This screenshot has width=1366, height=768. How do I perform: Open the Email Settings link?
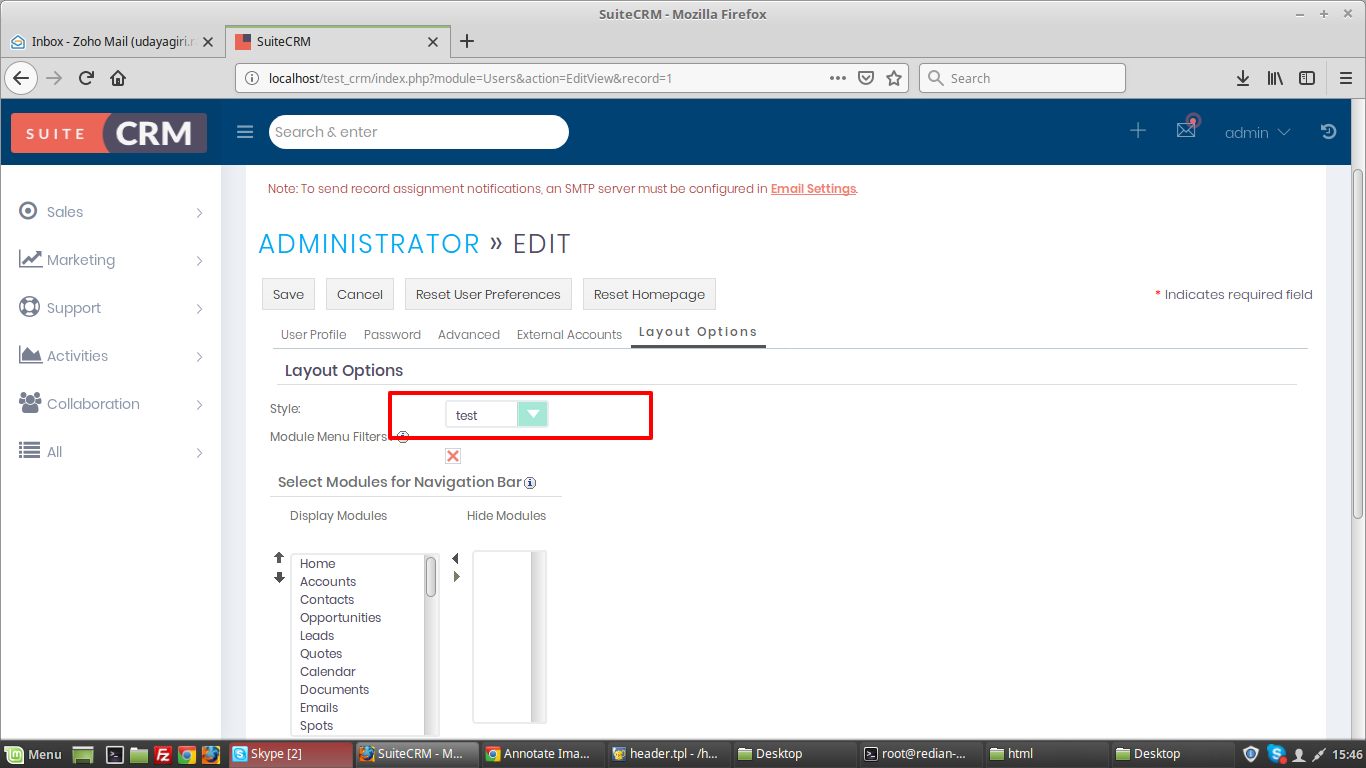pyautogui.click(x=813, y=188)
